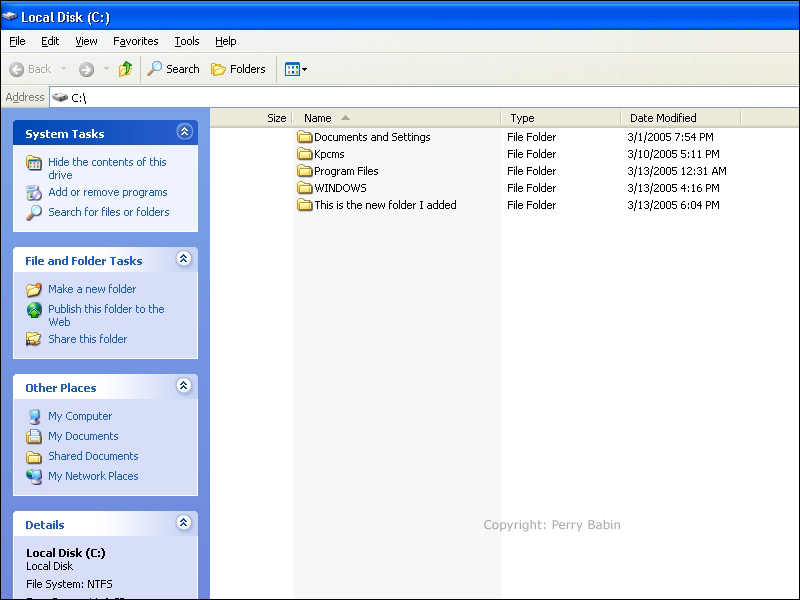Click the My Network Places icon
The height and width of the screenshot is (600, 800).
tap(34, 476)
